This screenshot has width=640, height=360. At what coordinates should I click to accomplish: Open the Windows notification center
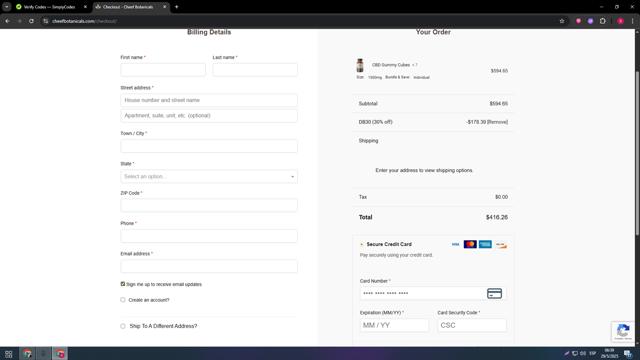(628, 353)
